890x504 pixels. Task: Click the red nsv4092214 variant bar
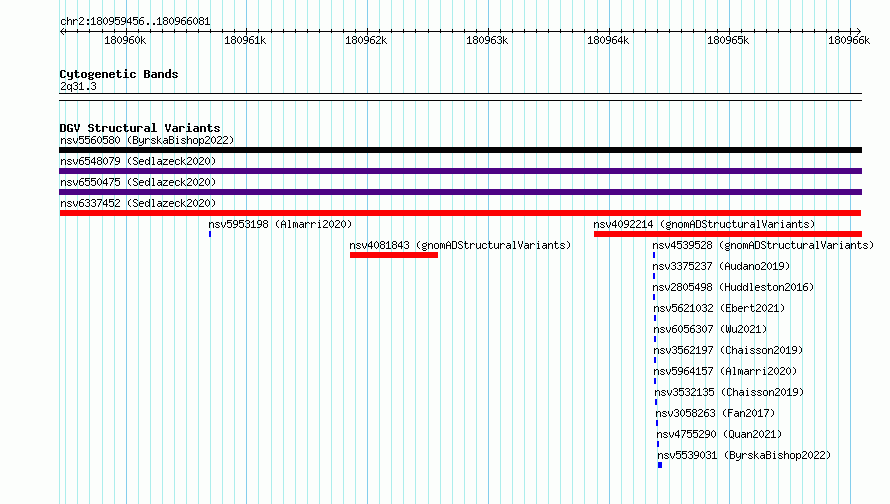(x=728, y=234)
